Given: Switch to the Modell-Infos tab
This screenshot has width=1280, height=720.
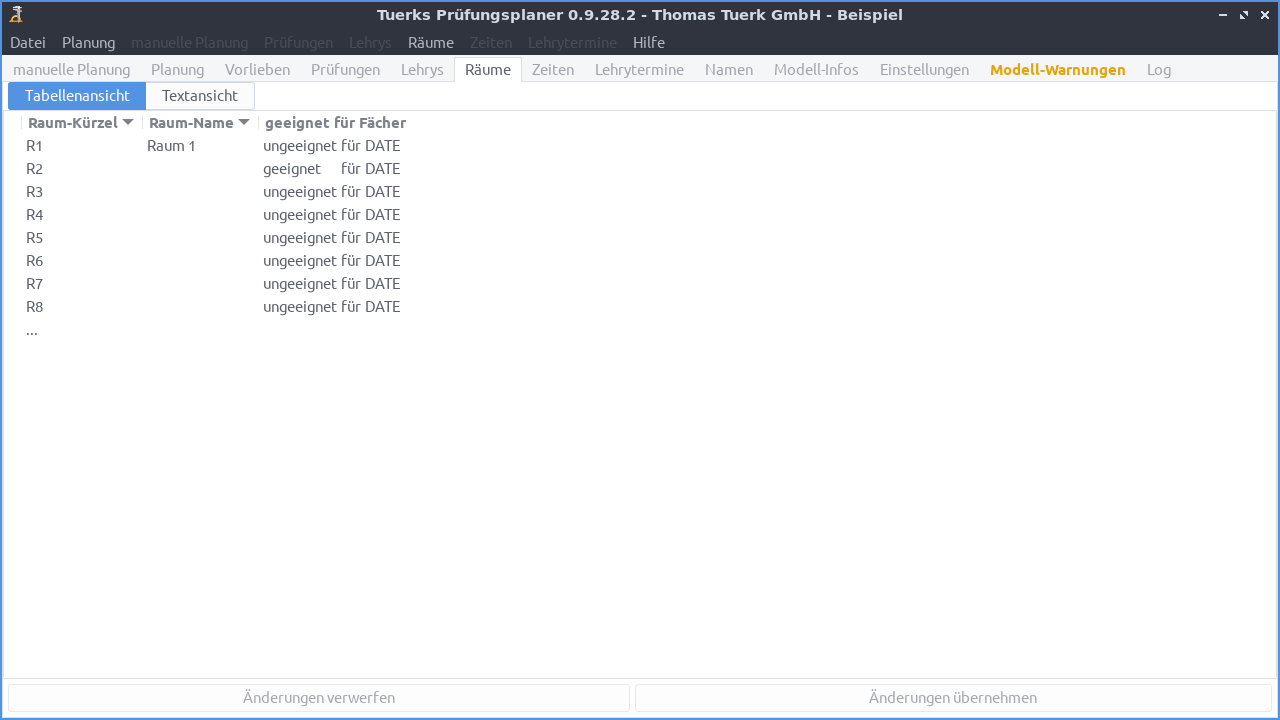Looking at the screenshot, I should click(815, 69).
